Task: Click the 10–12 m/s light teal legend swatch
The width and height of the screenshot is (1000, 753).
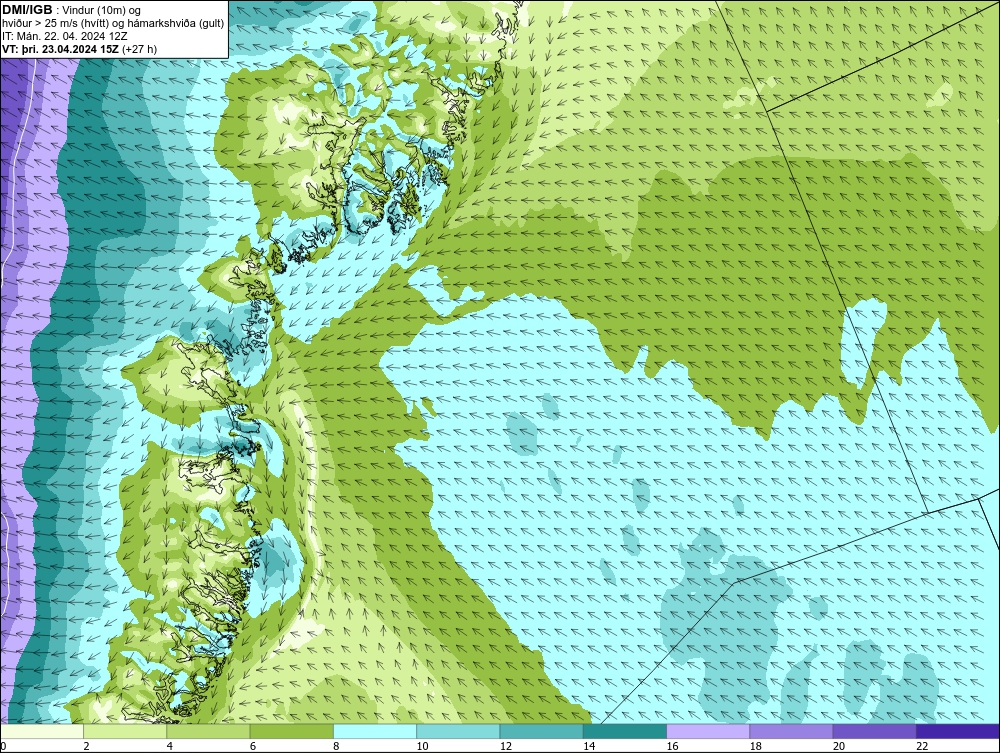Action: pyautogui.click(x=458, y=732)
